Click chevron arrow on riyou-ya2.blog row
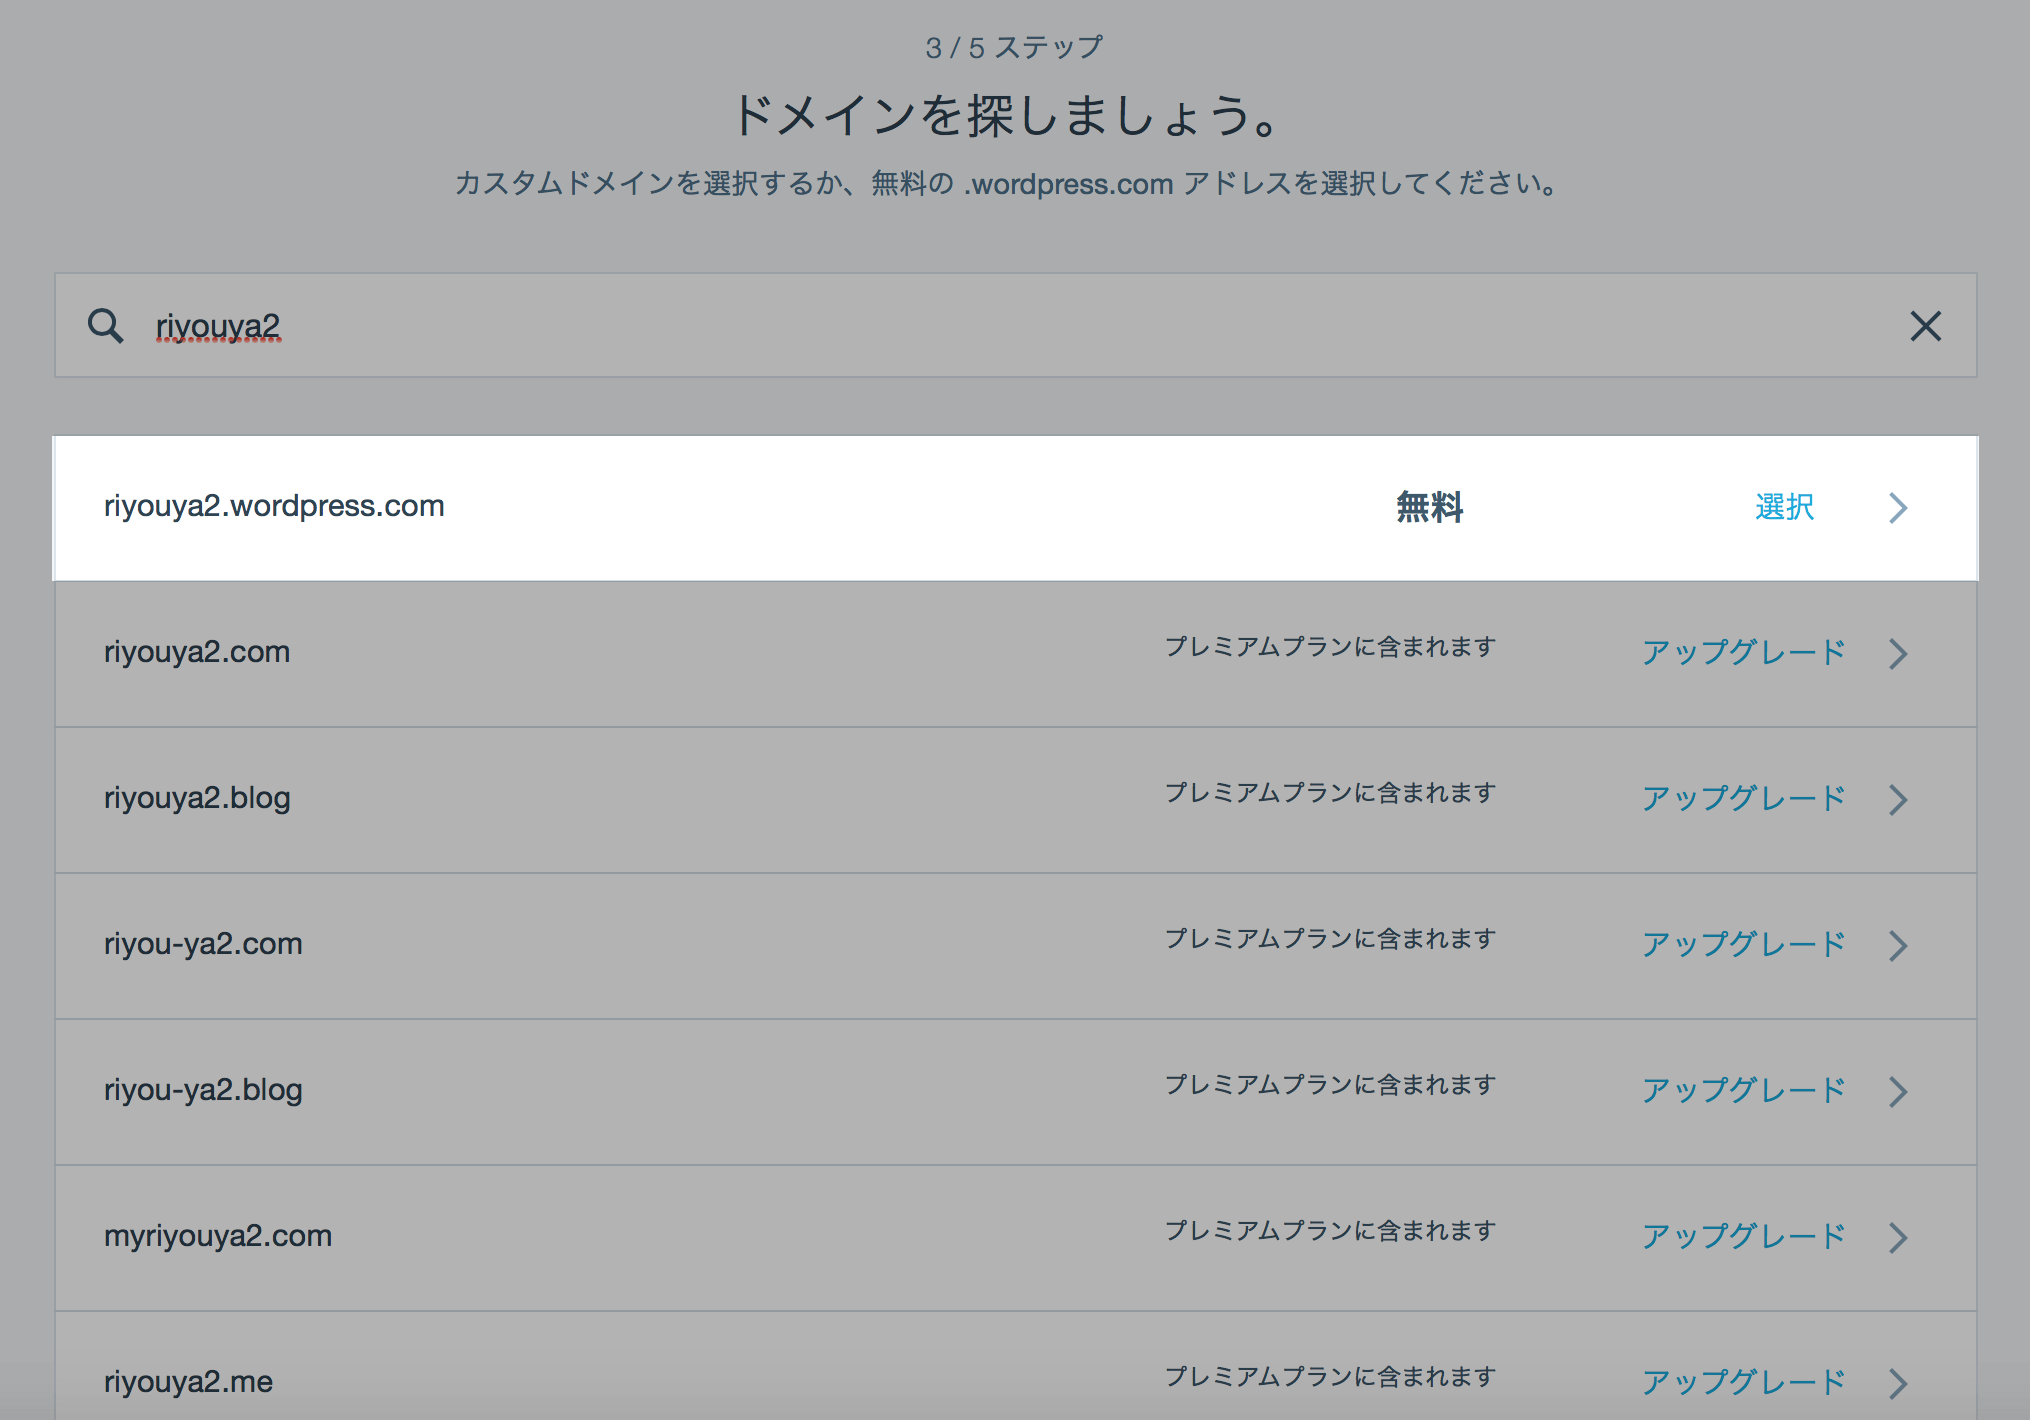The height and width of the screenshot is (1420, 2030). click(x=1898, y=1092)
